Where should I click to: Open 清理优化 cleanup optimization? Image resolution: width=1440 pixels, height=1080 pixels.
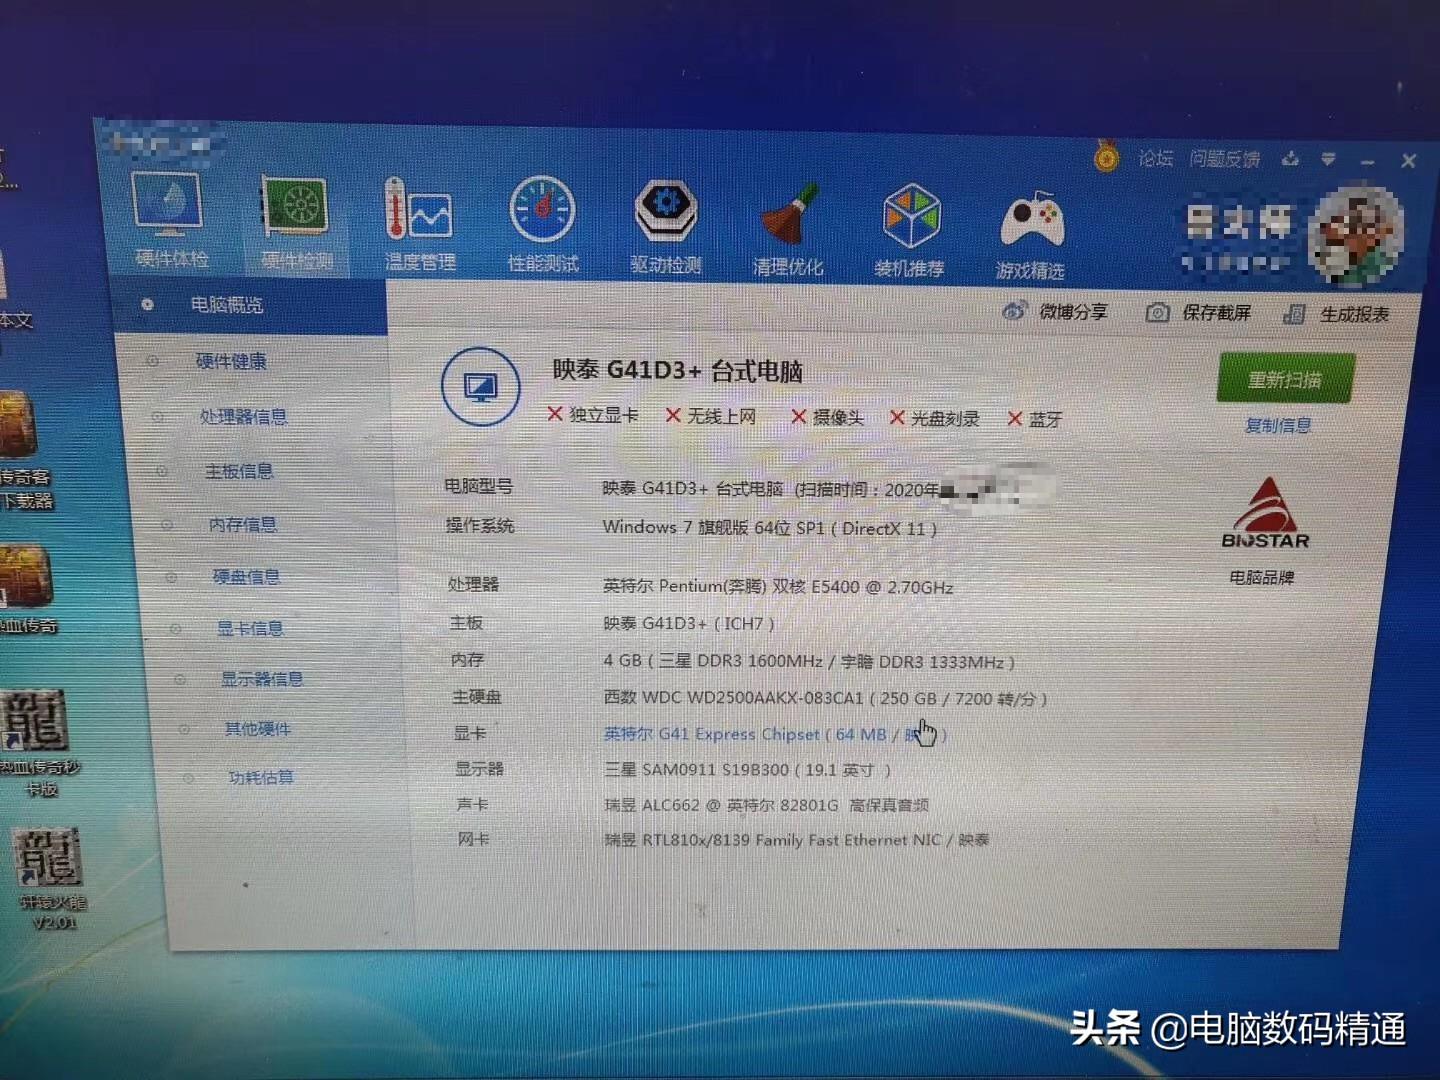pos(788,229)
